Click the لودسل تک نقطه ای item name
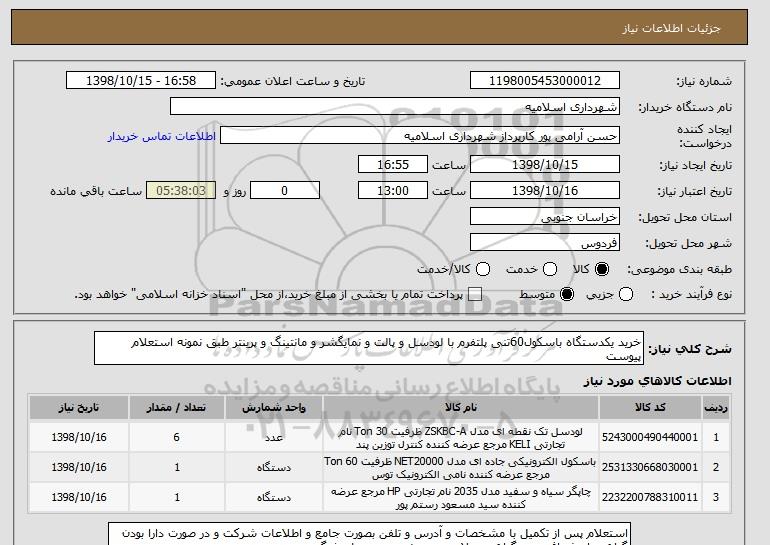Image resolution: width=770 pixels, height=545 pixels. click(x=461, y=437)
